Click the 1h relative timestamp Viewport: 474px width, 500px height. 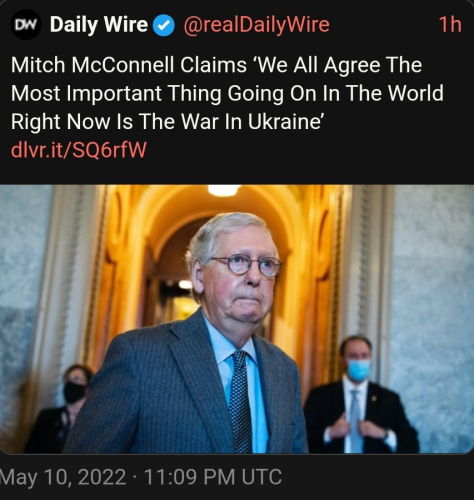pyautogui.click(x=450, y=25)
